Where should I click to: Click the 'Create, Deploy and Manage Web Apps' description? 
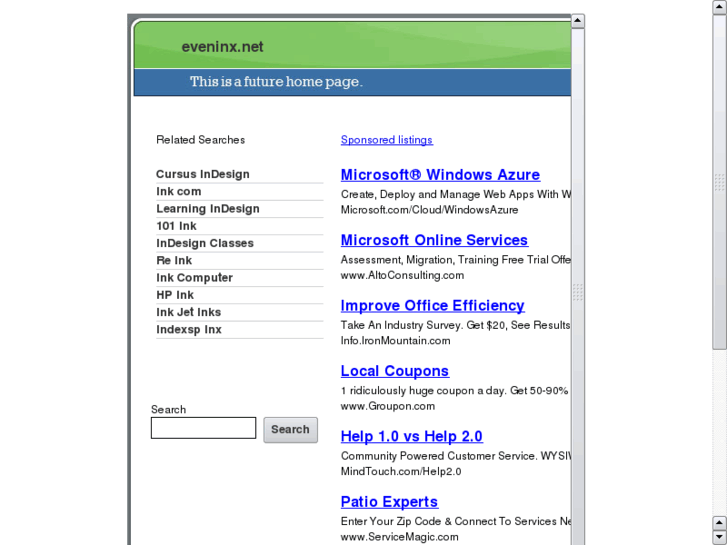click(x=456, y=194)
